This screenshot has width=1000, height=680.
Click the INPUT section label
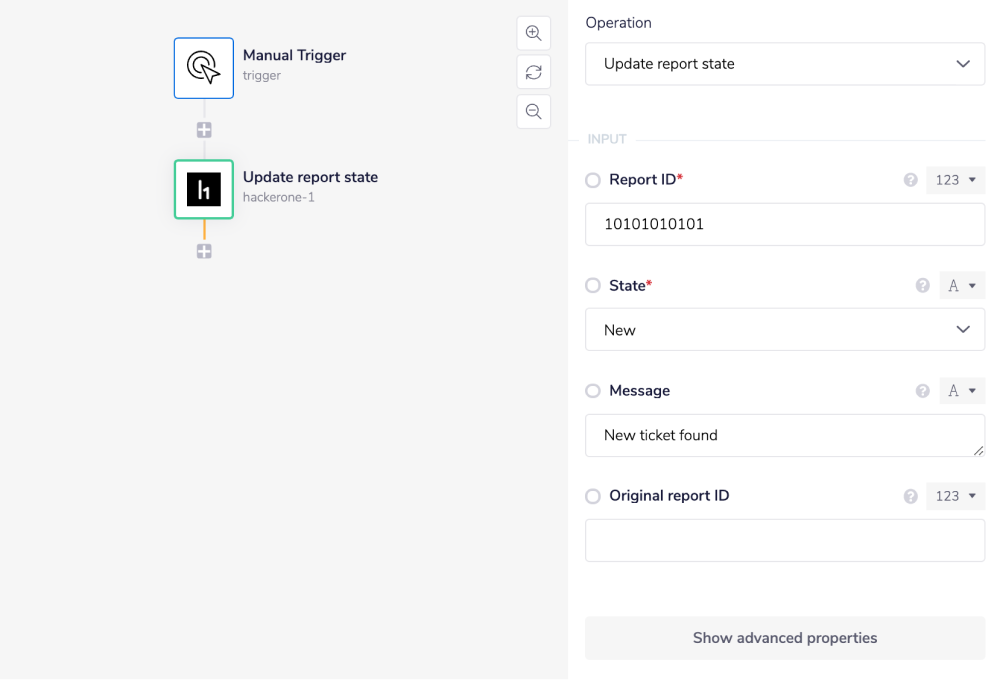[x=608, y=138]
